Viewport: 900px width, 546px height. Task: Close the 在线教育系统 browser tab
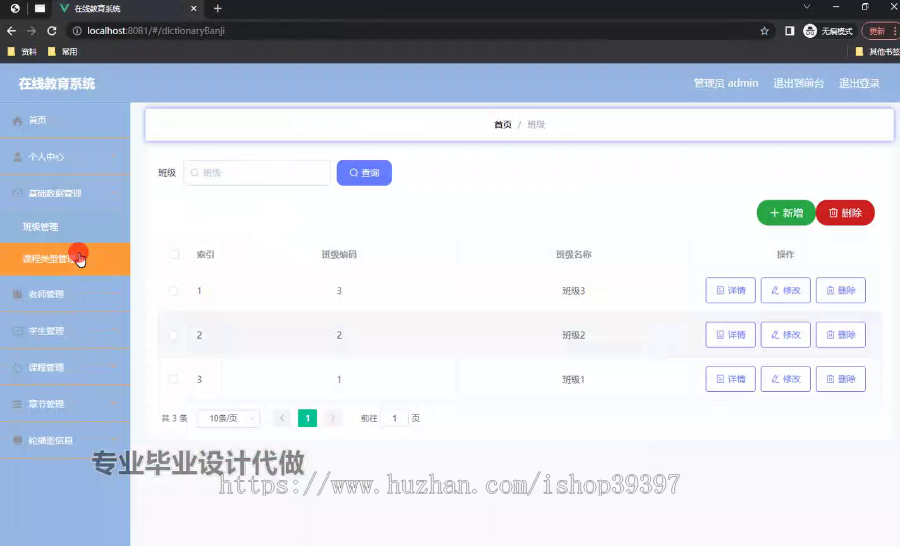click(x=193, y=9)
